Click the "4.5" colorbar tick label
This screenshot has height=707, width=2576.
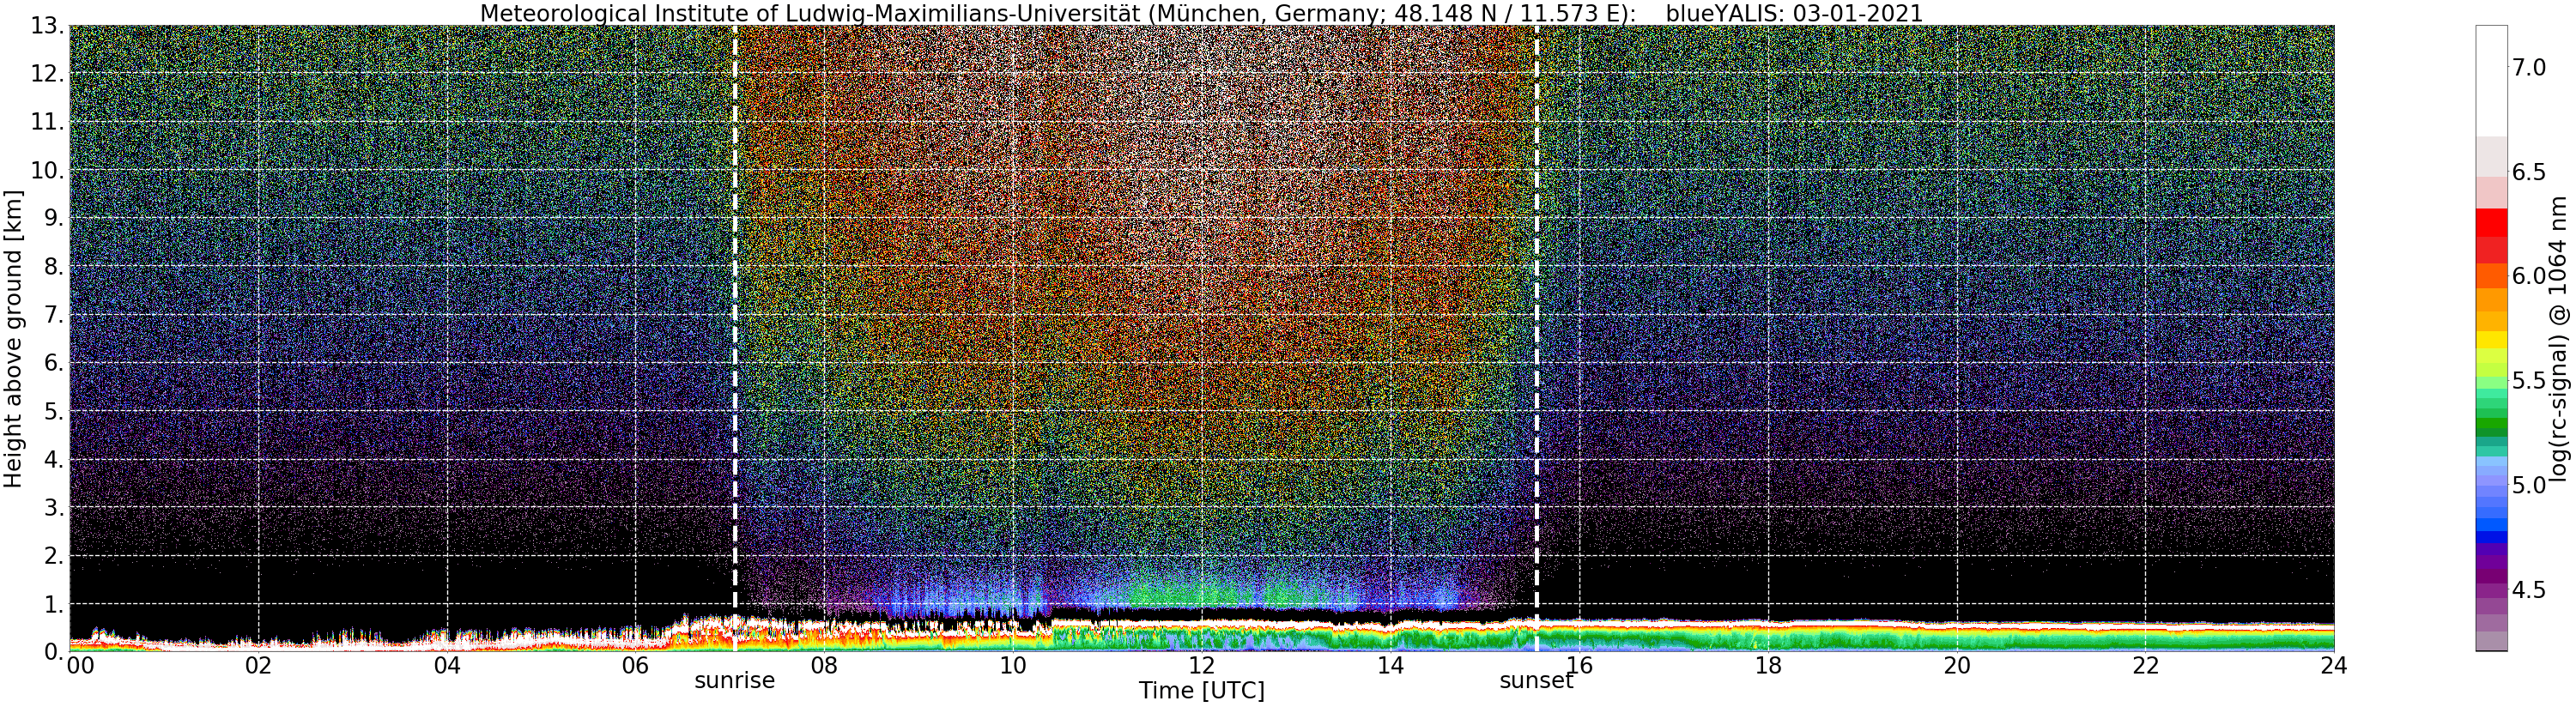[2529, 590]
